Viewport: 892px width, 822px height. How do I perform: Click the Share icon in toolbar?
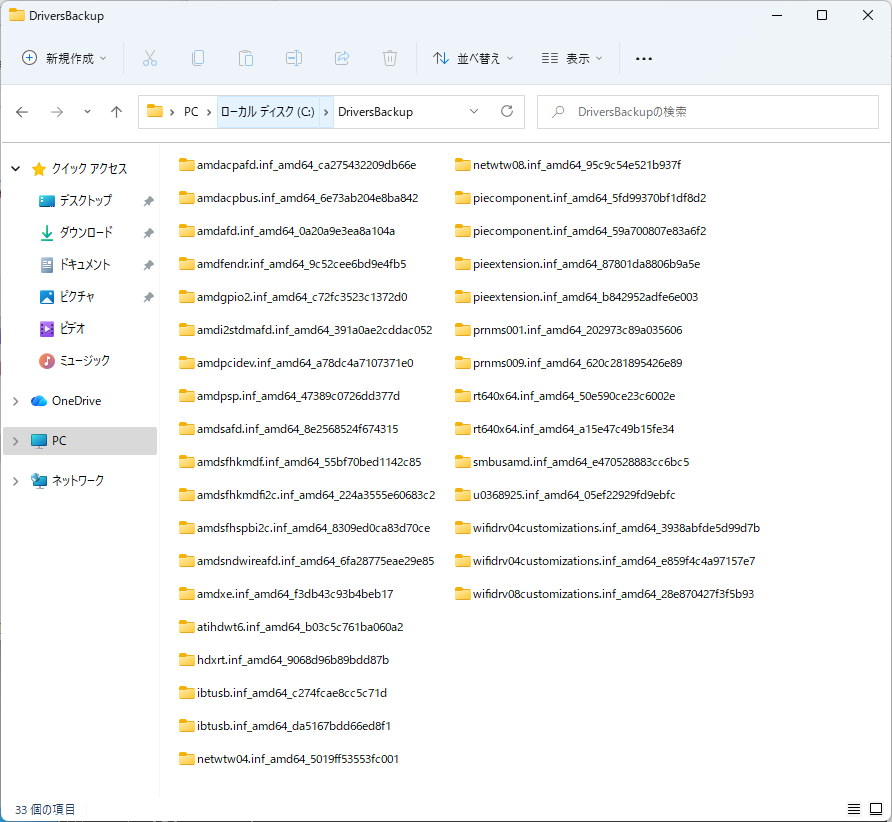pyautogui.click(x=342, y=58)
